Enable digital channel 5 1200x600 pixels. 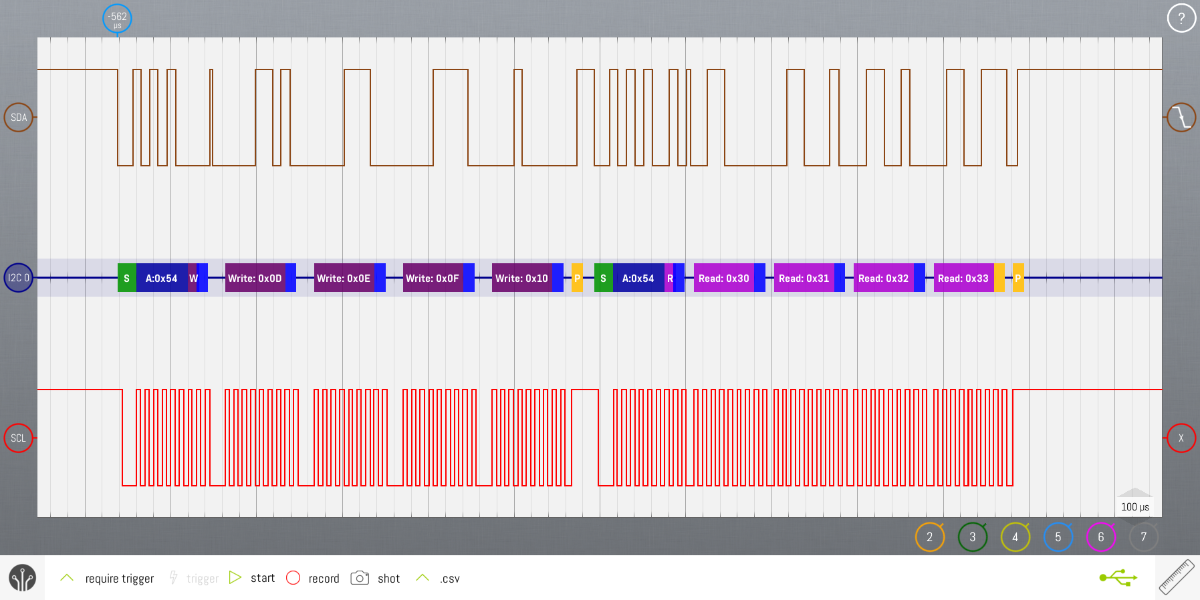coord(1058,538)
